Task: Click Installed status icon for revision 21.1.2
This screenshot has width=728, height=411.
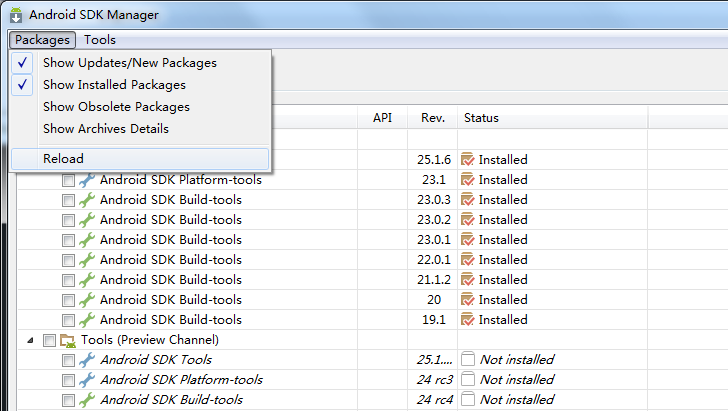Action: (x=468, y=279)
